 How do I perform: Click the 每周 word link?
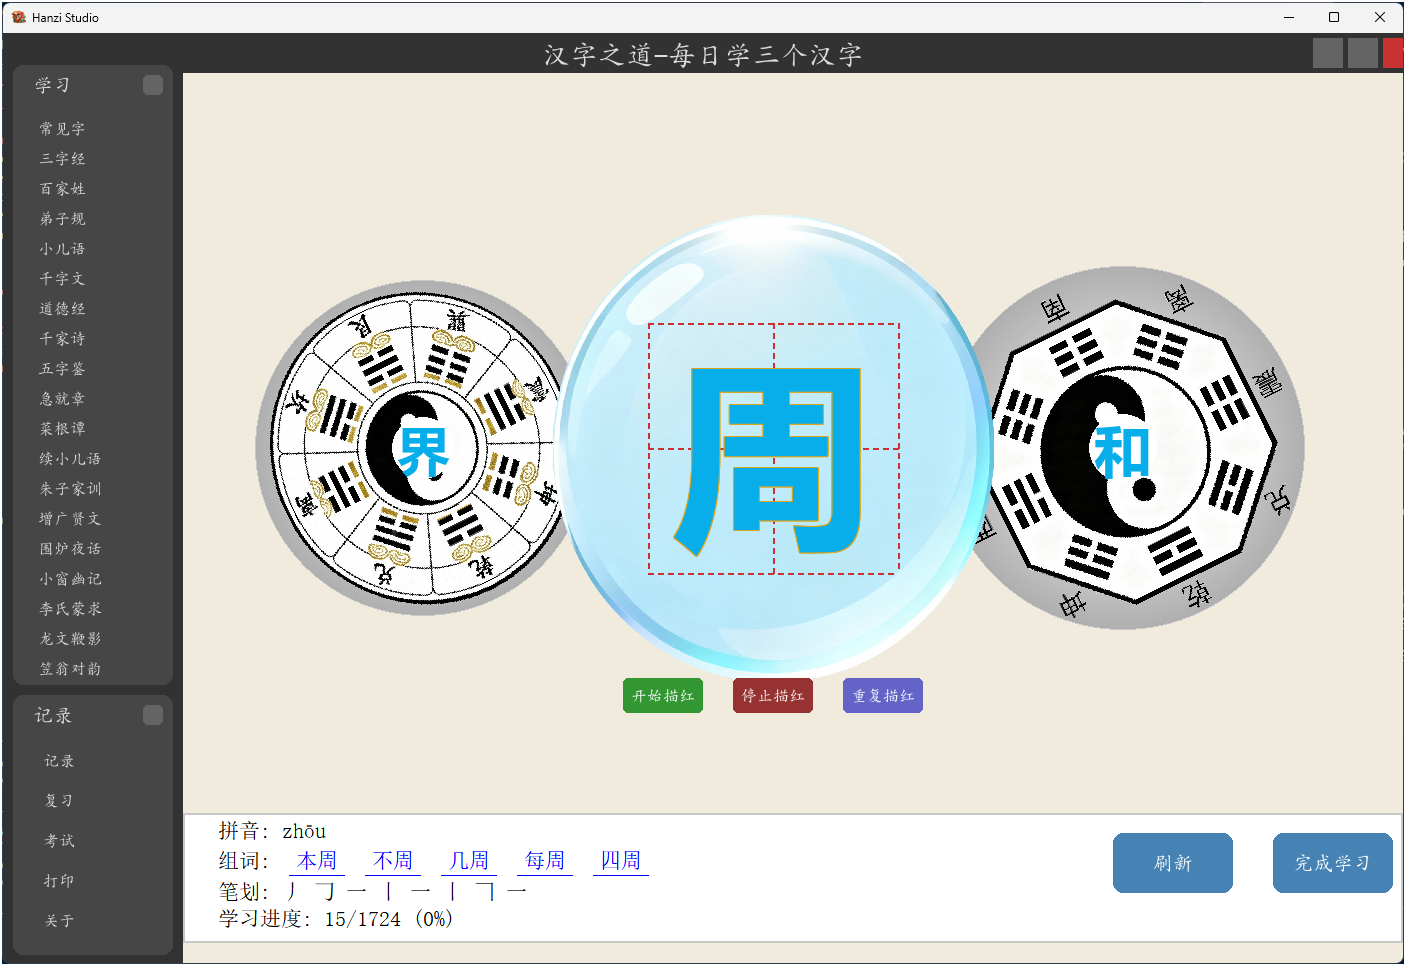545,861
